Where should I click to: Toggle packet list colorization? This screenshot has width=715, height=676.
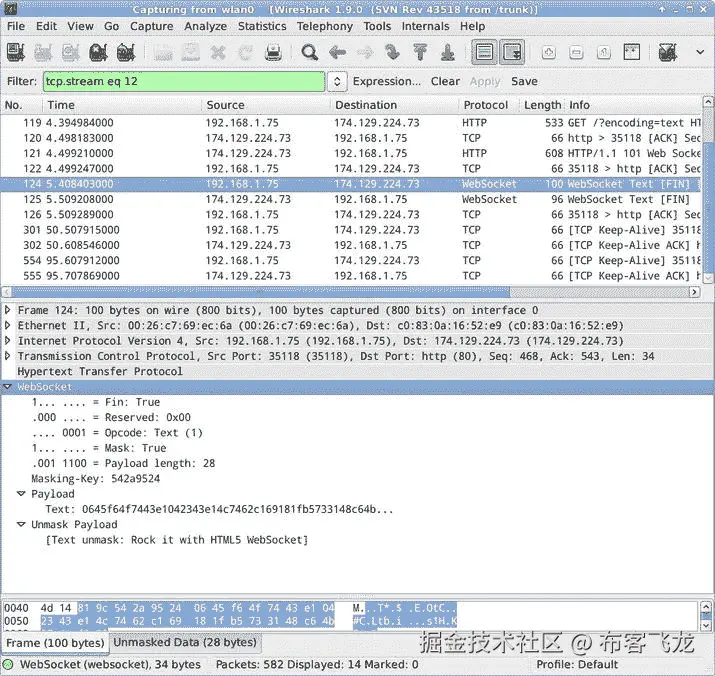(484, 52)
